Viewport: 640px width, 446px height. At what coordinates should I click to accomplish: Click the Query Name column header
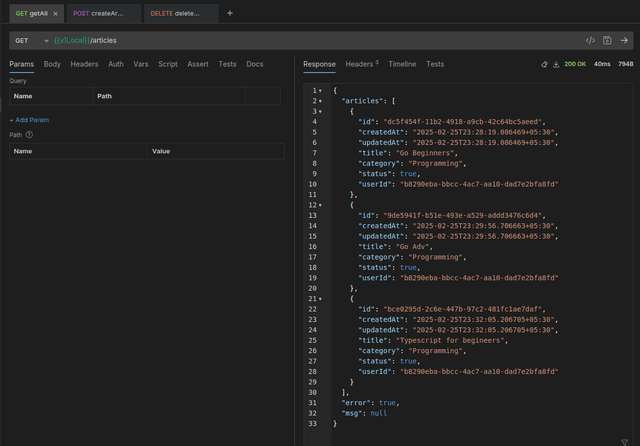tap(51, 96)
